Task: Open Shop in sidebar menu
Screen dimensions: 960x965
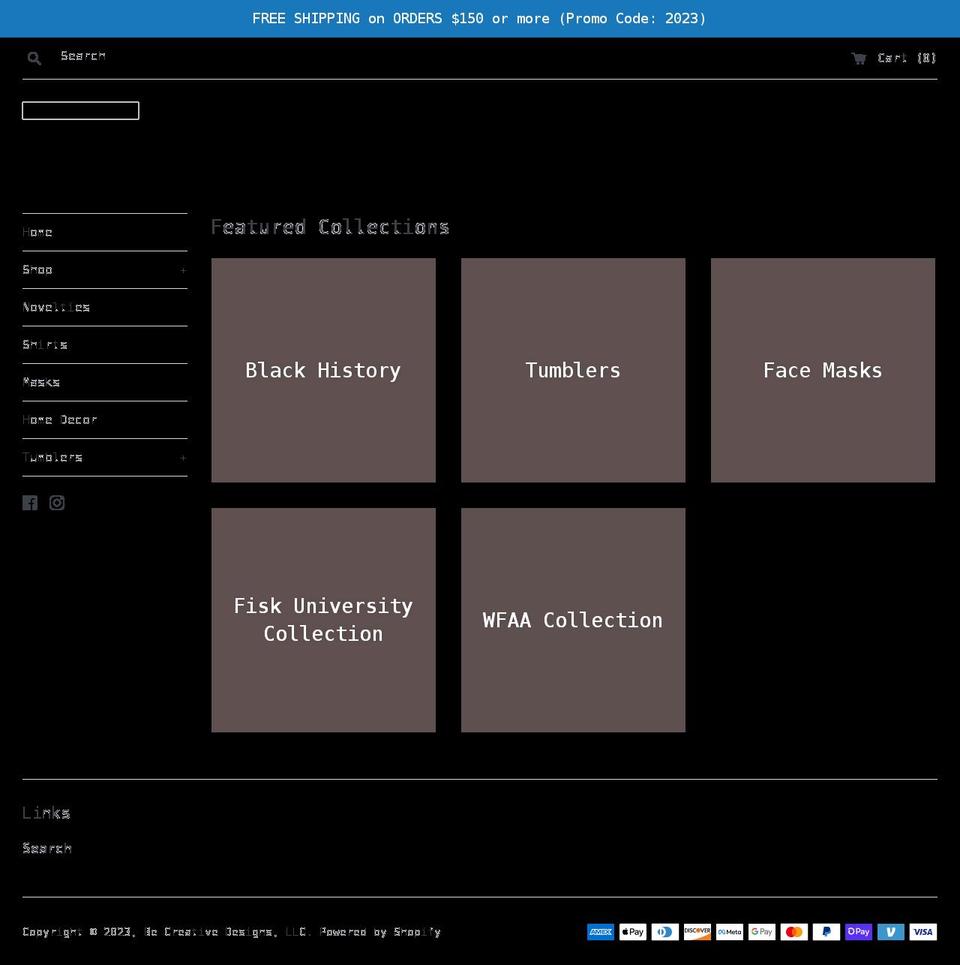Action: (38, 270)
